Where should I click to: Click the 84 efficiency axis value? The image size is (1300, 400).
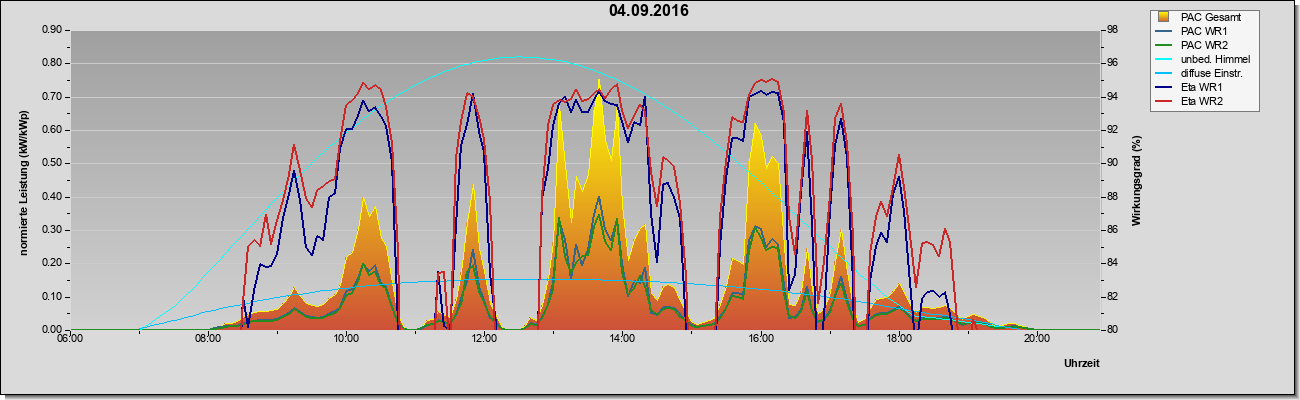[x=1112, y=263]
